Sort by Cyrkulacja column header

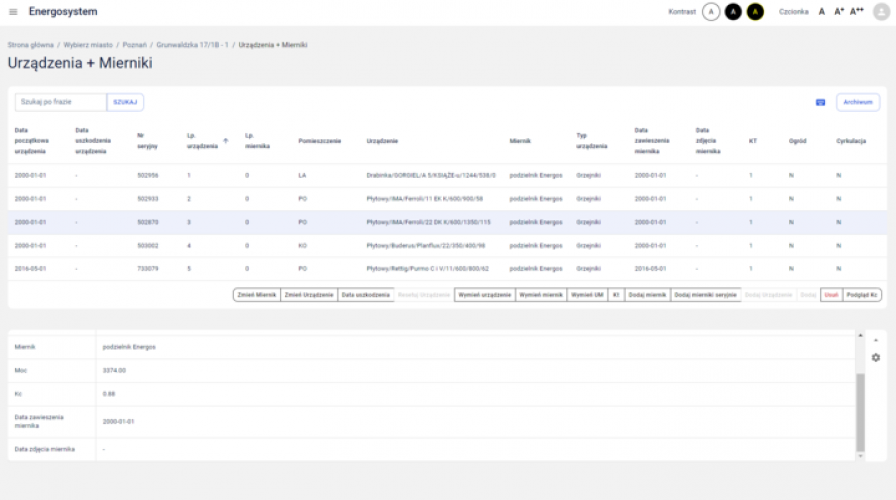(x=851, y=141)
